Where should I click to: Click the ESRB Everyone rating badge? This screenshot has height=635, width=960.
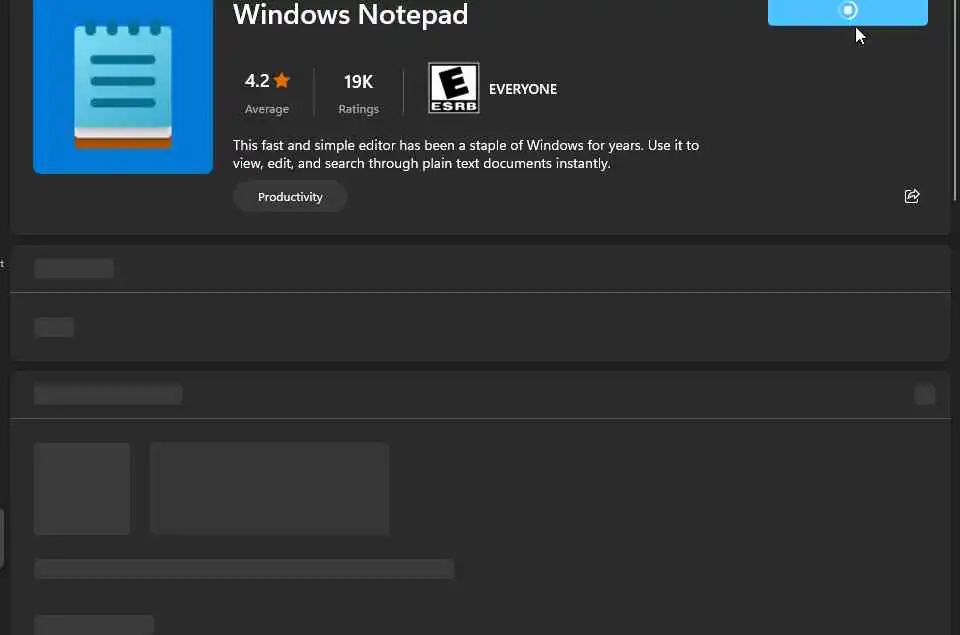(x=454, y=88)
